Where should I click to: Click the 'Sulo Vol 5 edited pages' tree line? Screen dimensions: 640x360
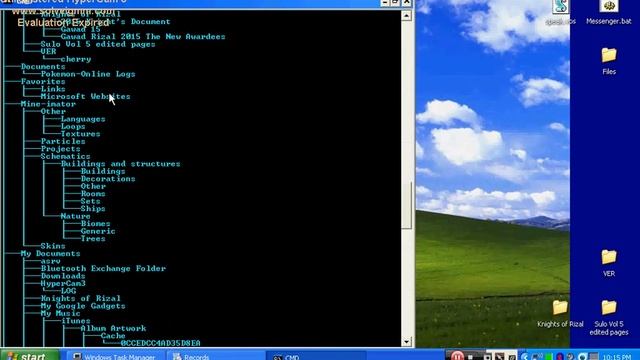point(98,44)
